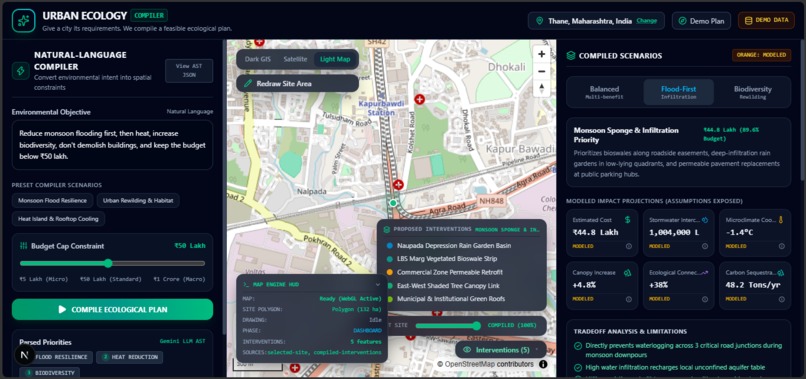Click the tree icon on Carbon Sequestration card
The image size is (806, 379).
click(x=780, y=273)
